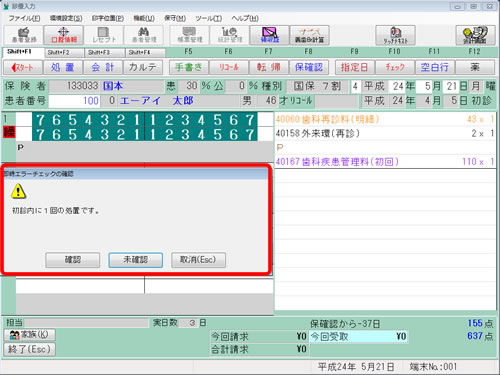
Task: Click patient name エーアイ 太郎
Action: click(x=157, y=101)
